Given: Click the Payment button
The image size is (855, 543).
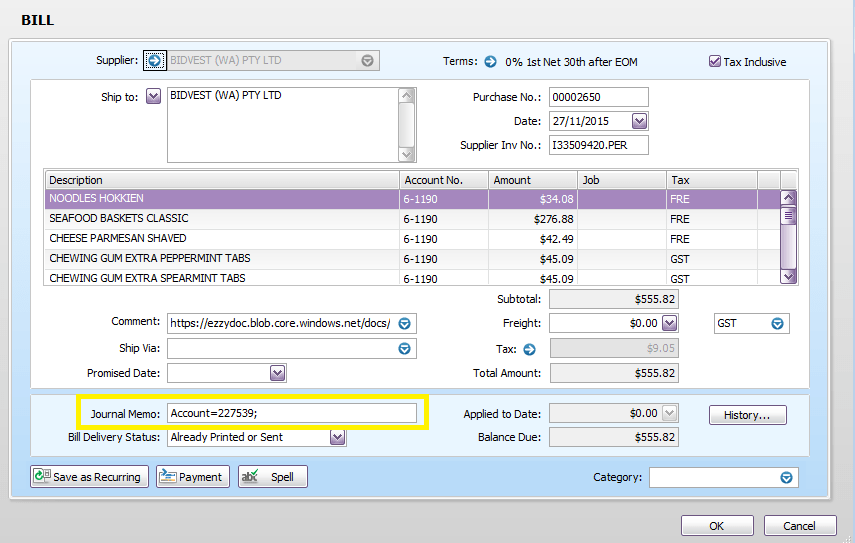Looking at the screenshot, I should click(x=193, y=476).
